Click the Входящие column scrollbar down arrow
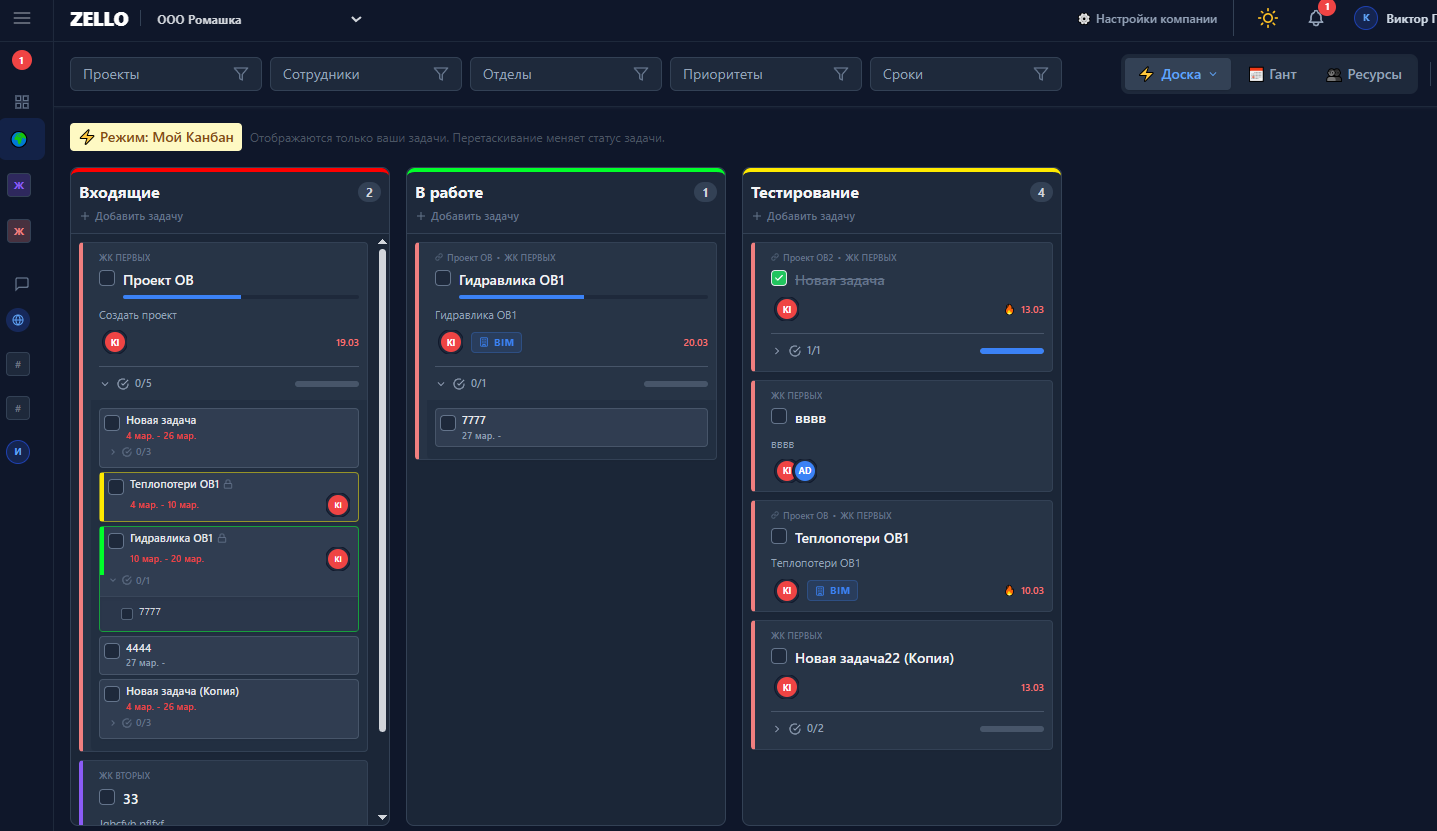Viewport: 1437px width, 831px height. [382, 817]
